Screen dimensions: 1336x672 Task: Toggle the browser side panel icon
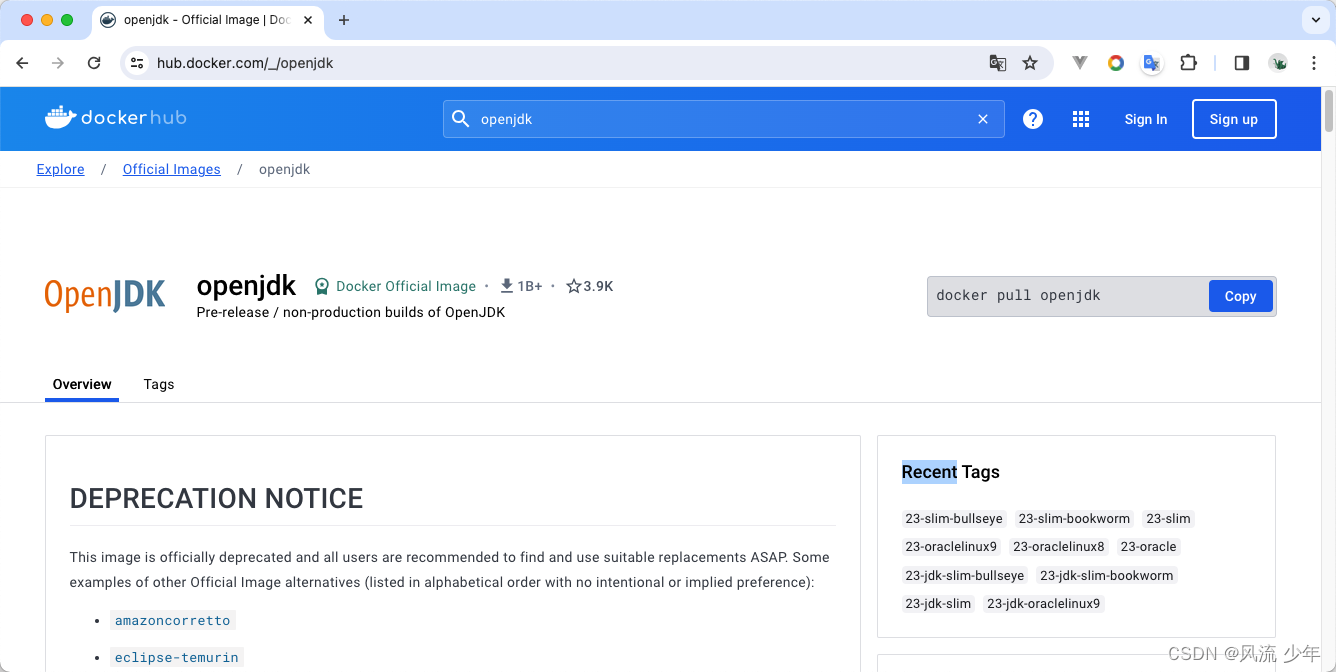[1242, 63]
